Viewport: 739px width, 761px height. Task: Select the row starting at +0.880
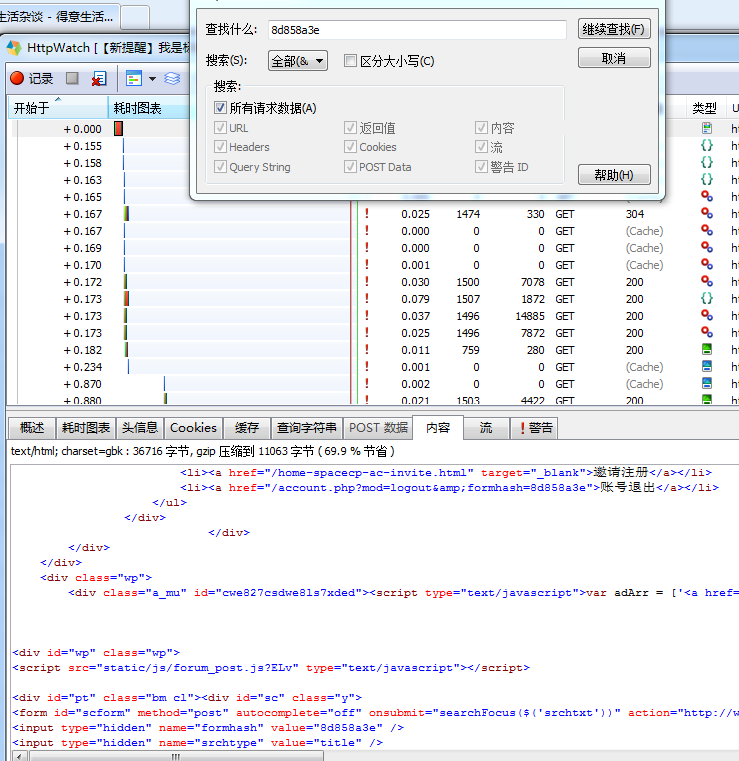374,400
